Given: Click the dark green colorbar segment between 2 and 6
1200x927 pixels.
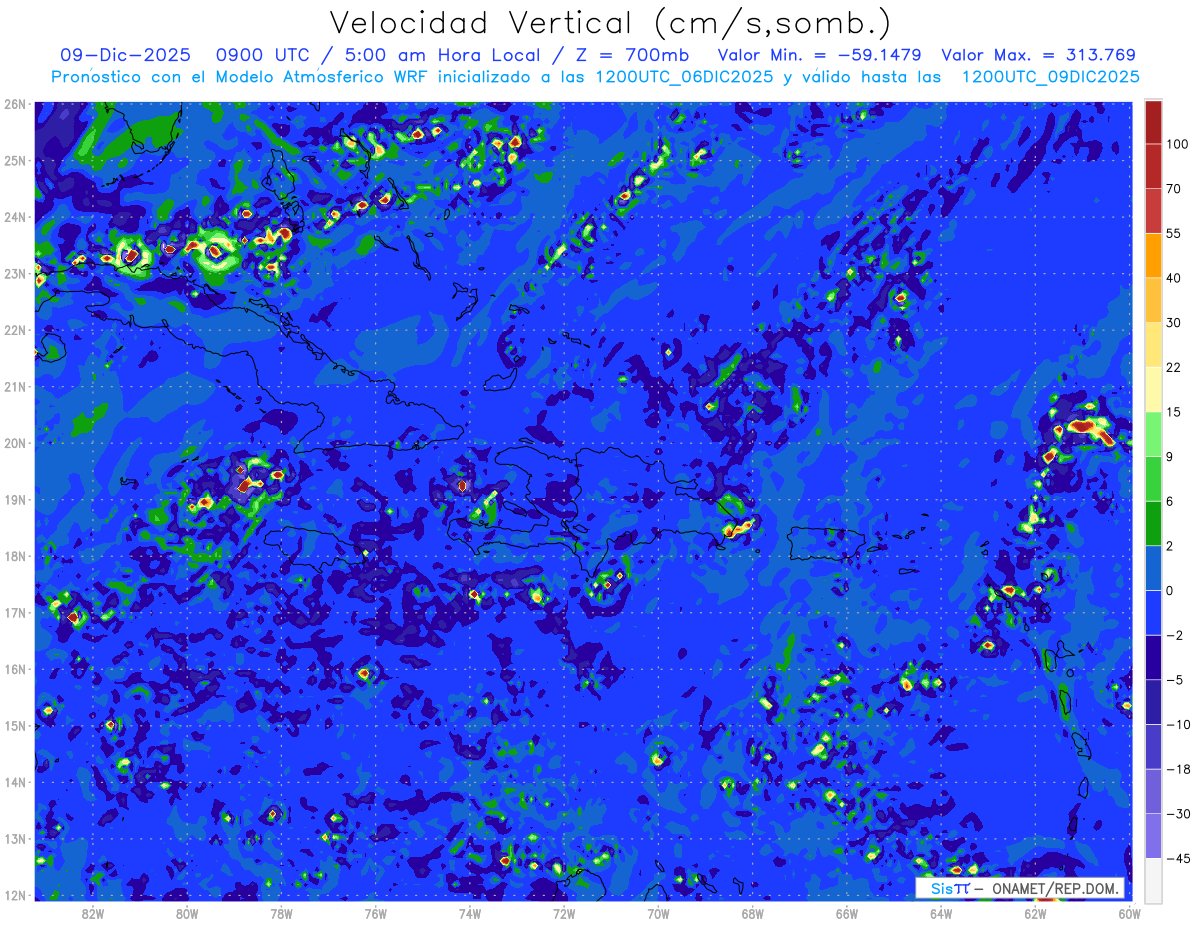Looking at the screenshot, I should (x=1153, y=523).
